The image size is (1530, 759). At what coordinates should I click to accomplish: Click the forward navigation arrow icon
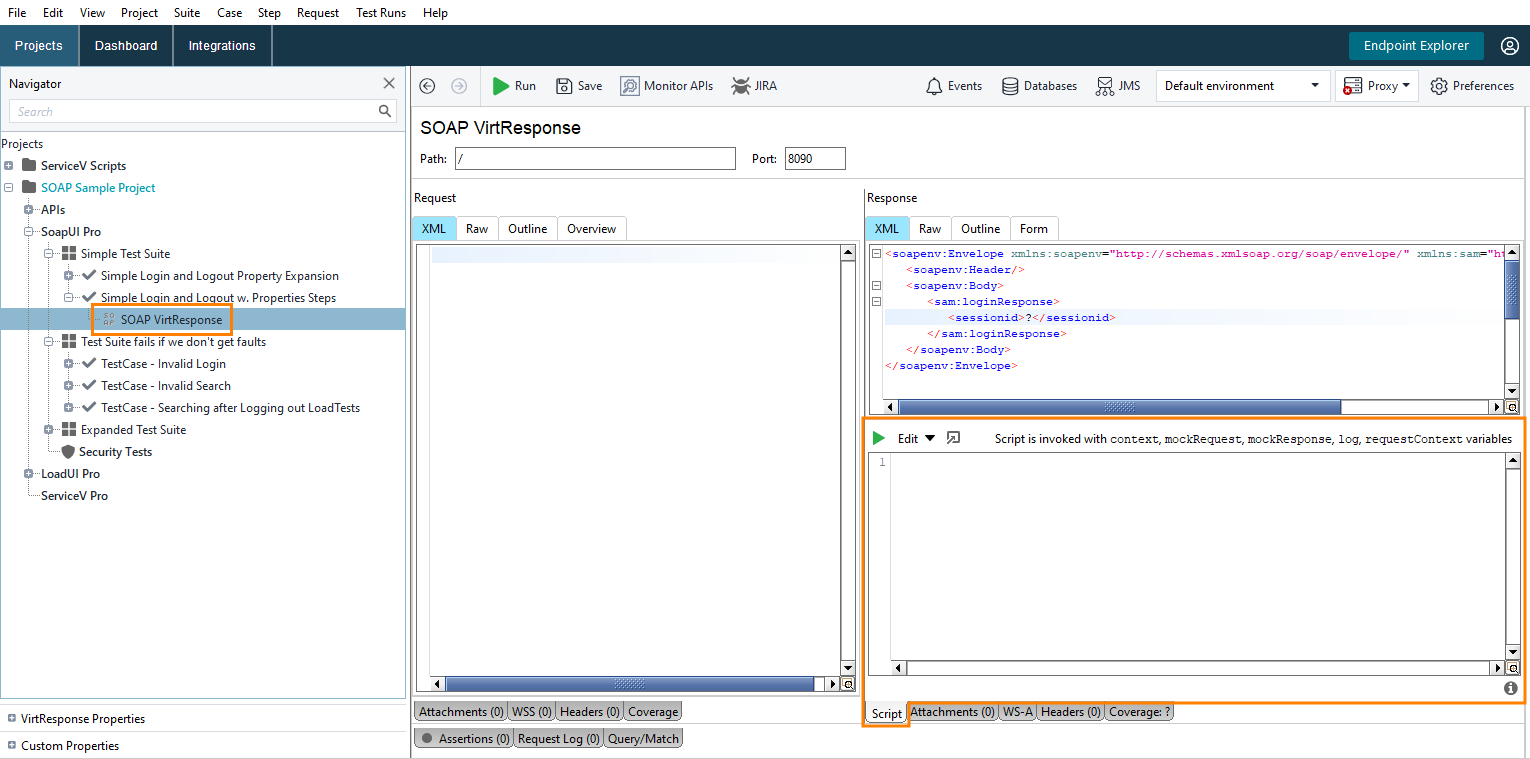pyautogui.click(x=459, y=86)
